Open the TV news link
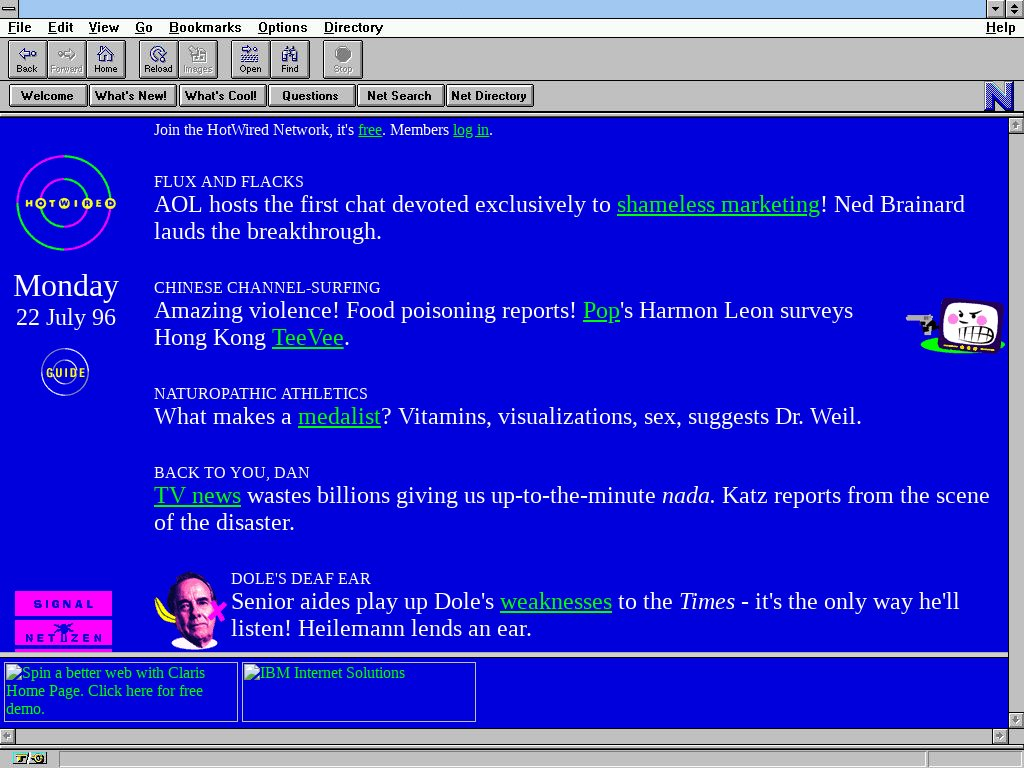This screenshot has width=1024, height=768. pos(197,496)
